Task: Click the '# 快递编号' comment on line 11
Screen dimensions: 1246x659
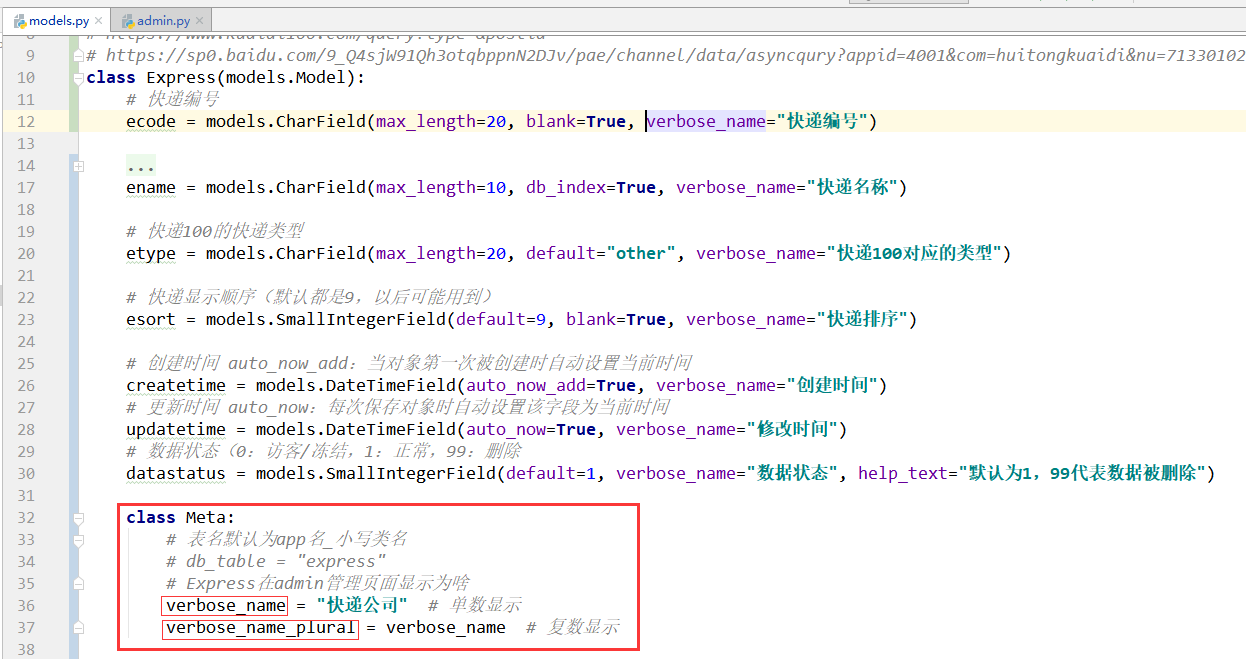Action: [x=173, y=100]
